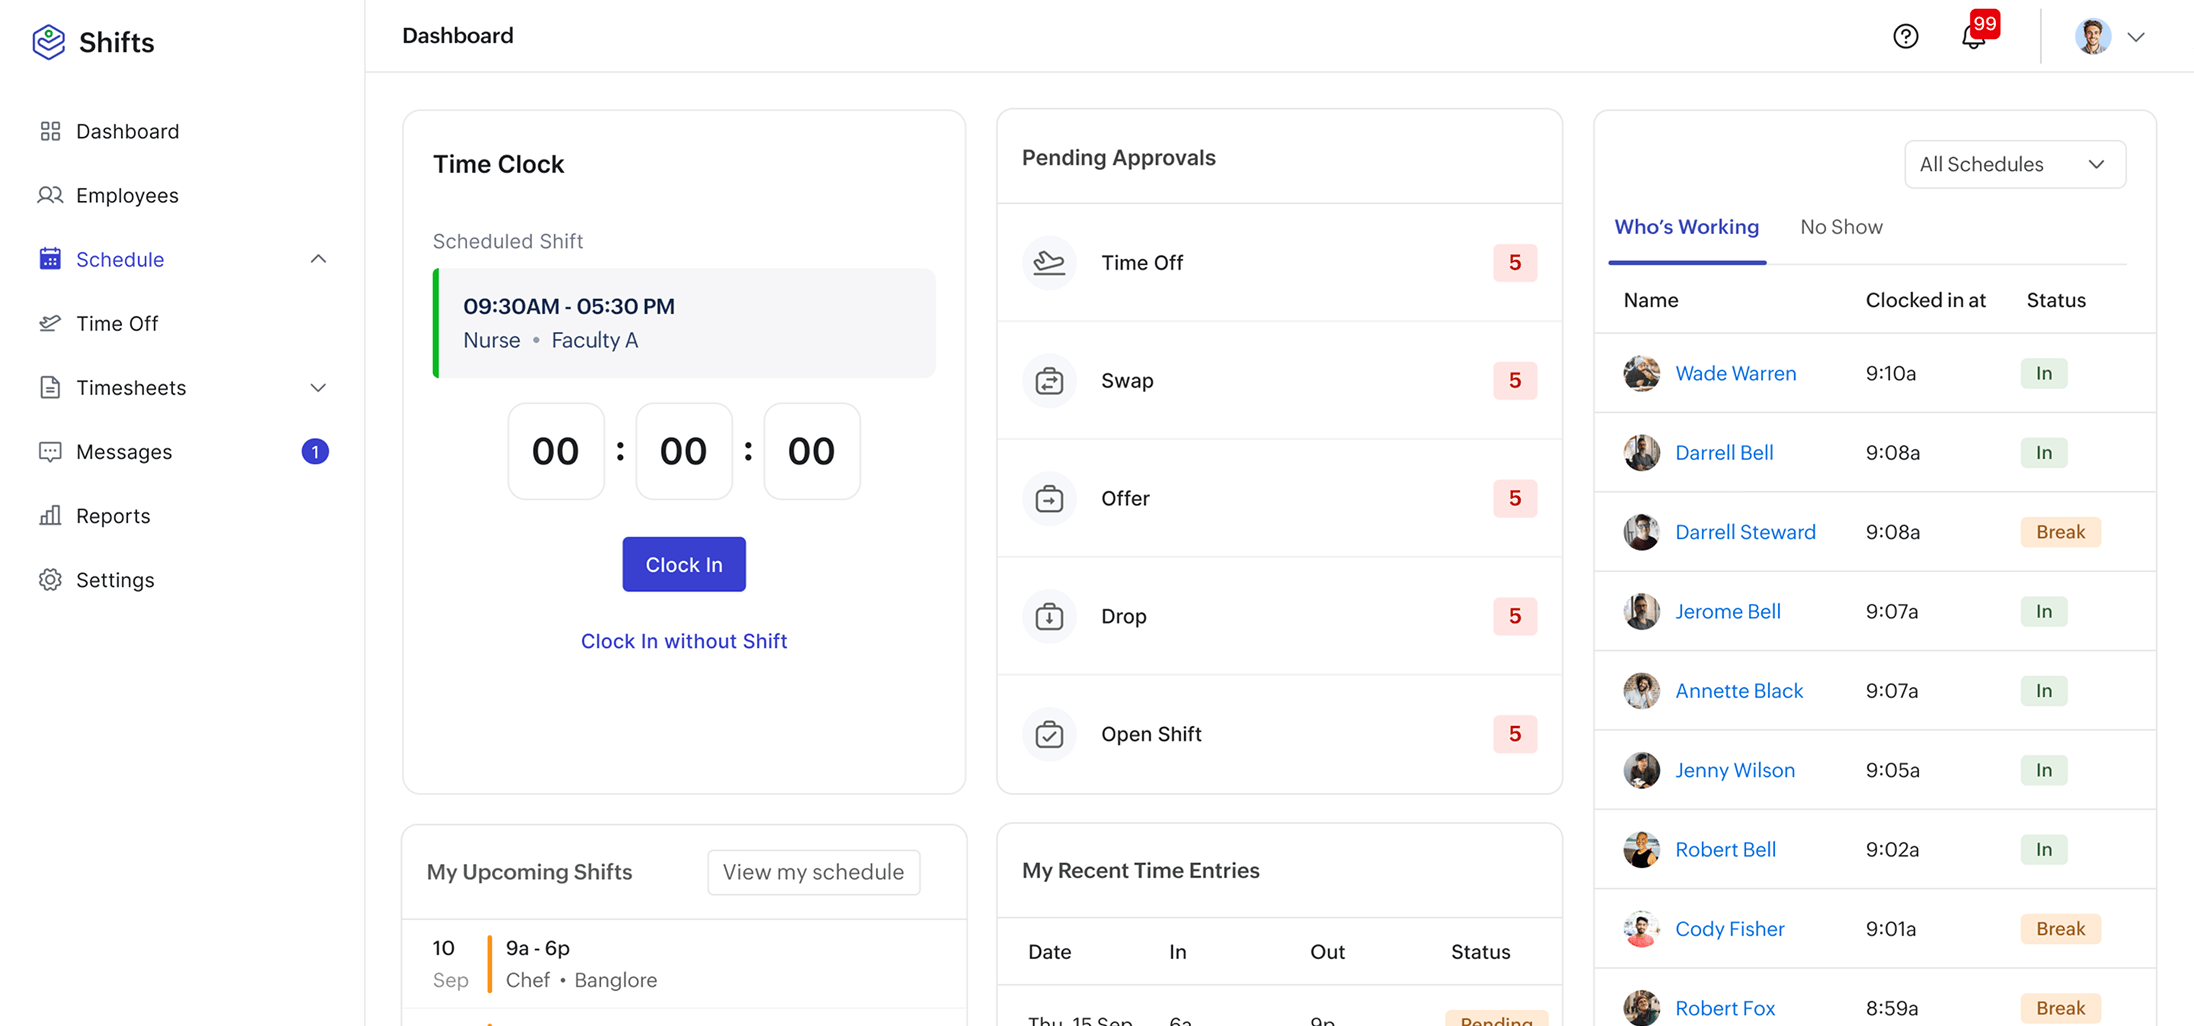Click Robert Bell's avatar
Viewport: 2194px width, 1026px height.
coord(1641,849)
